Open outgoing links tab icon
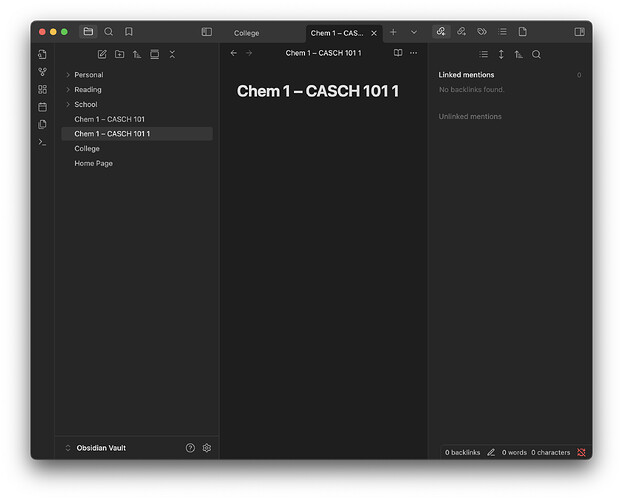The height and width of the screenshot is (500, 622). click(x=461, y=32)
